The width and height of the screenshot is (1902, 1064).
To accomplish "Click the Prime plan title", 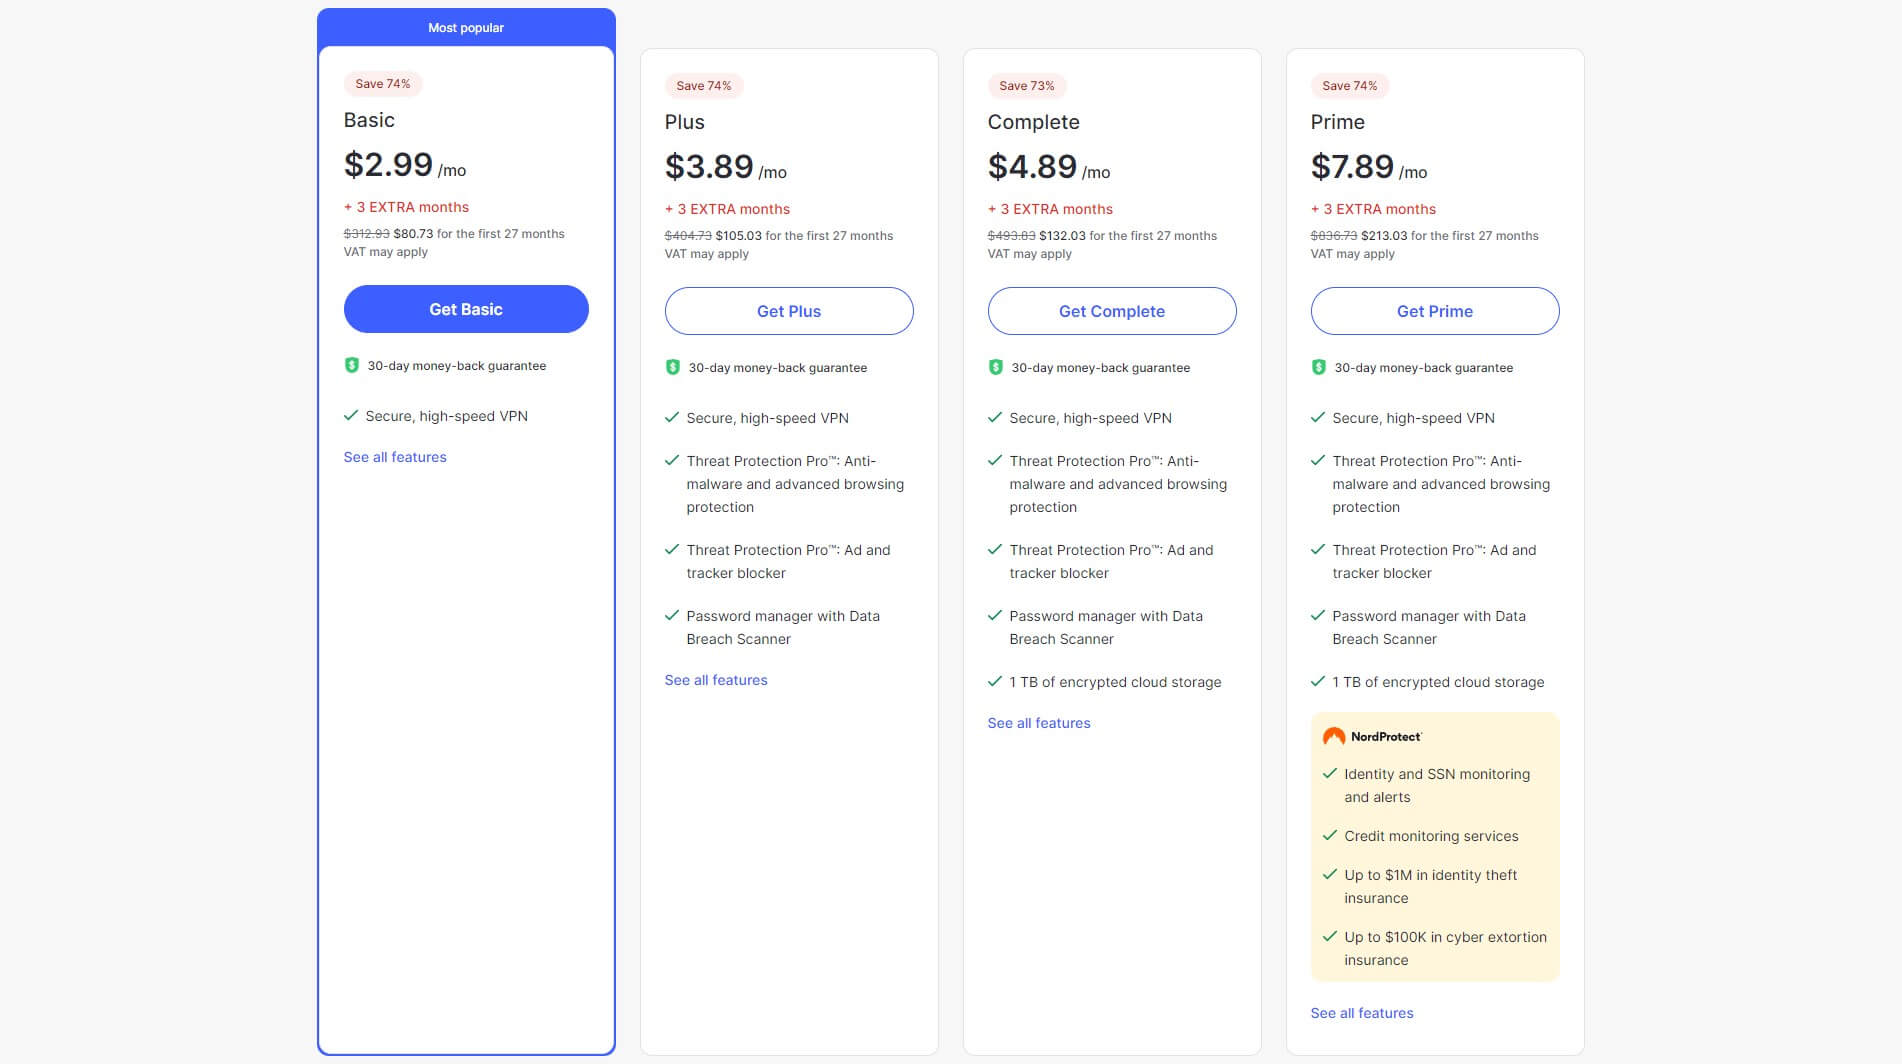I will [1338, 122].
